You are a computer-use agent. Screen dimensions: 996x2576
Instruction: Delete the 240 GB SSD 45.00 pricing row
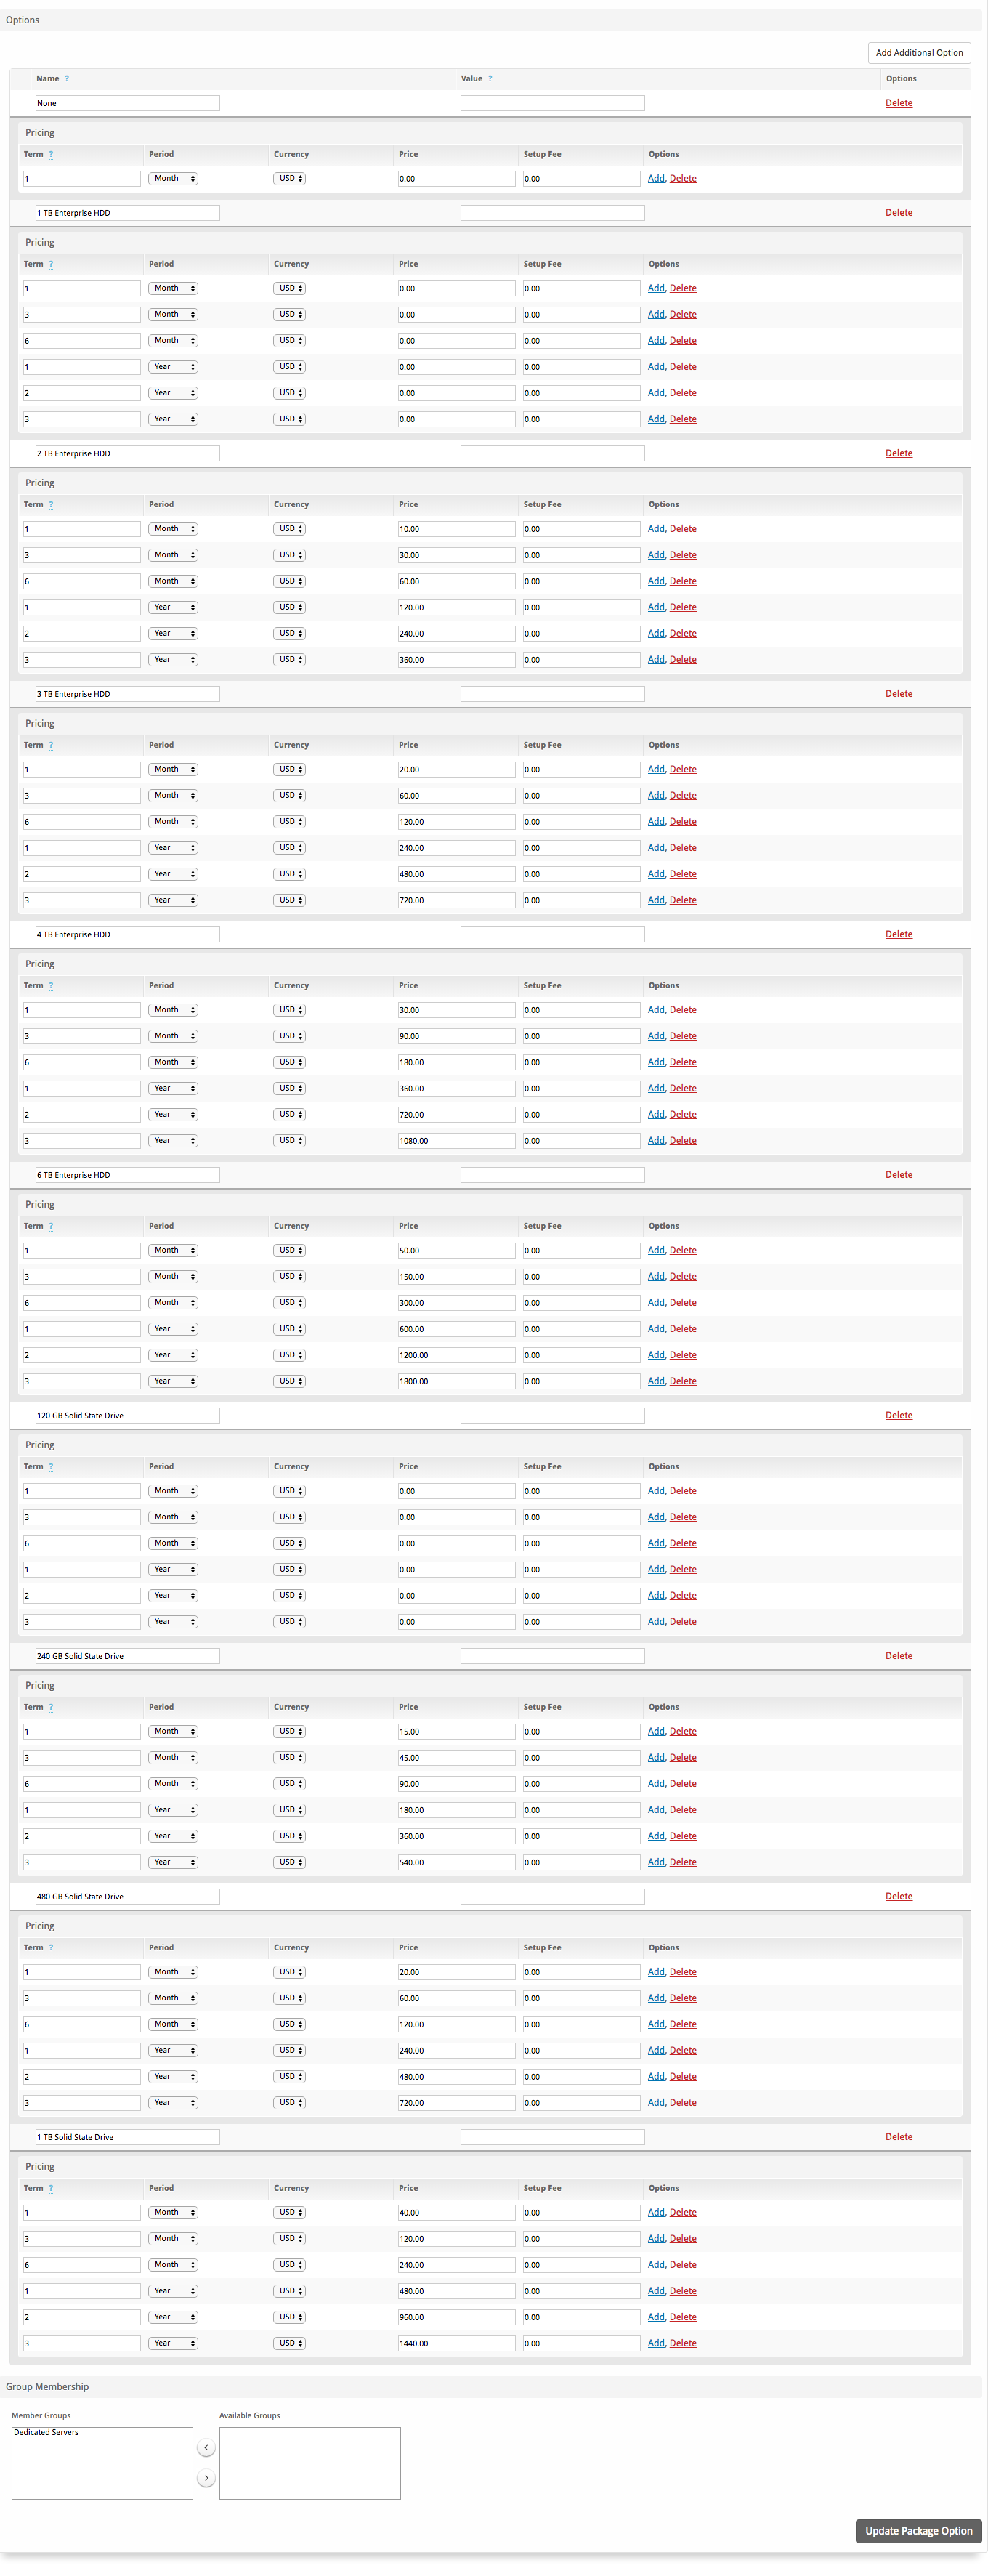pyautogui.click(x=683, y=1758)
